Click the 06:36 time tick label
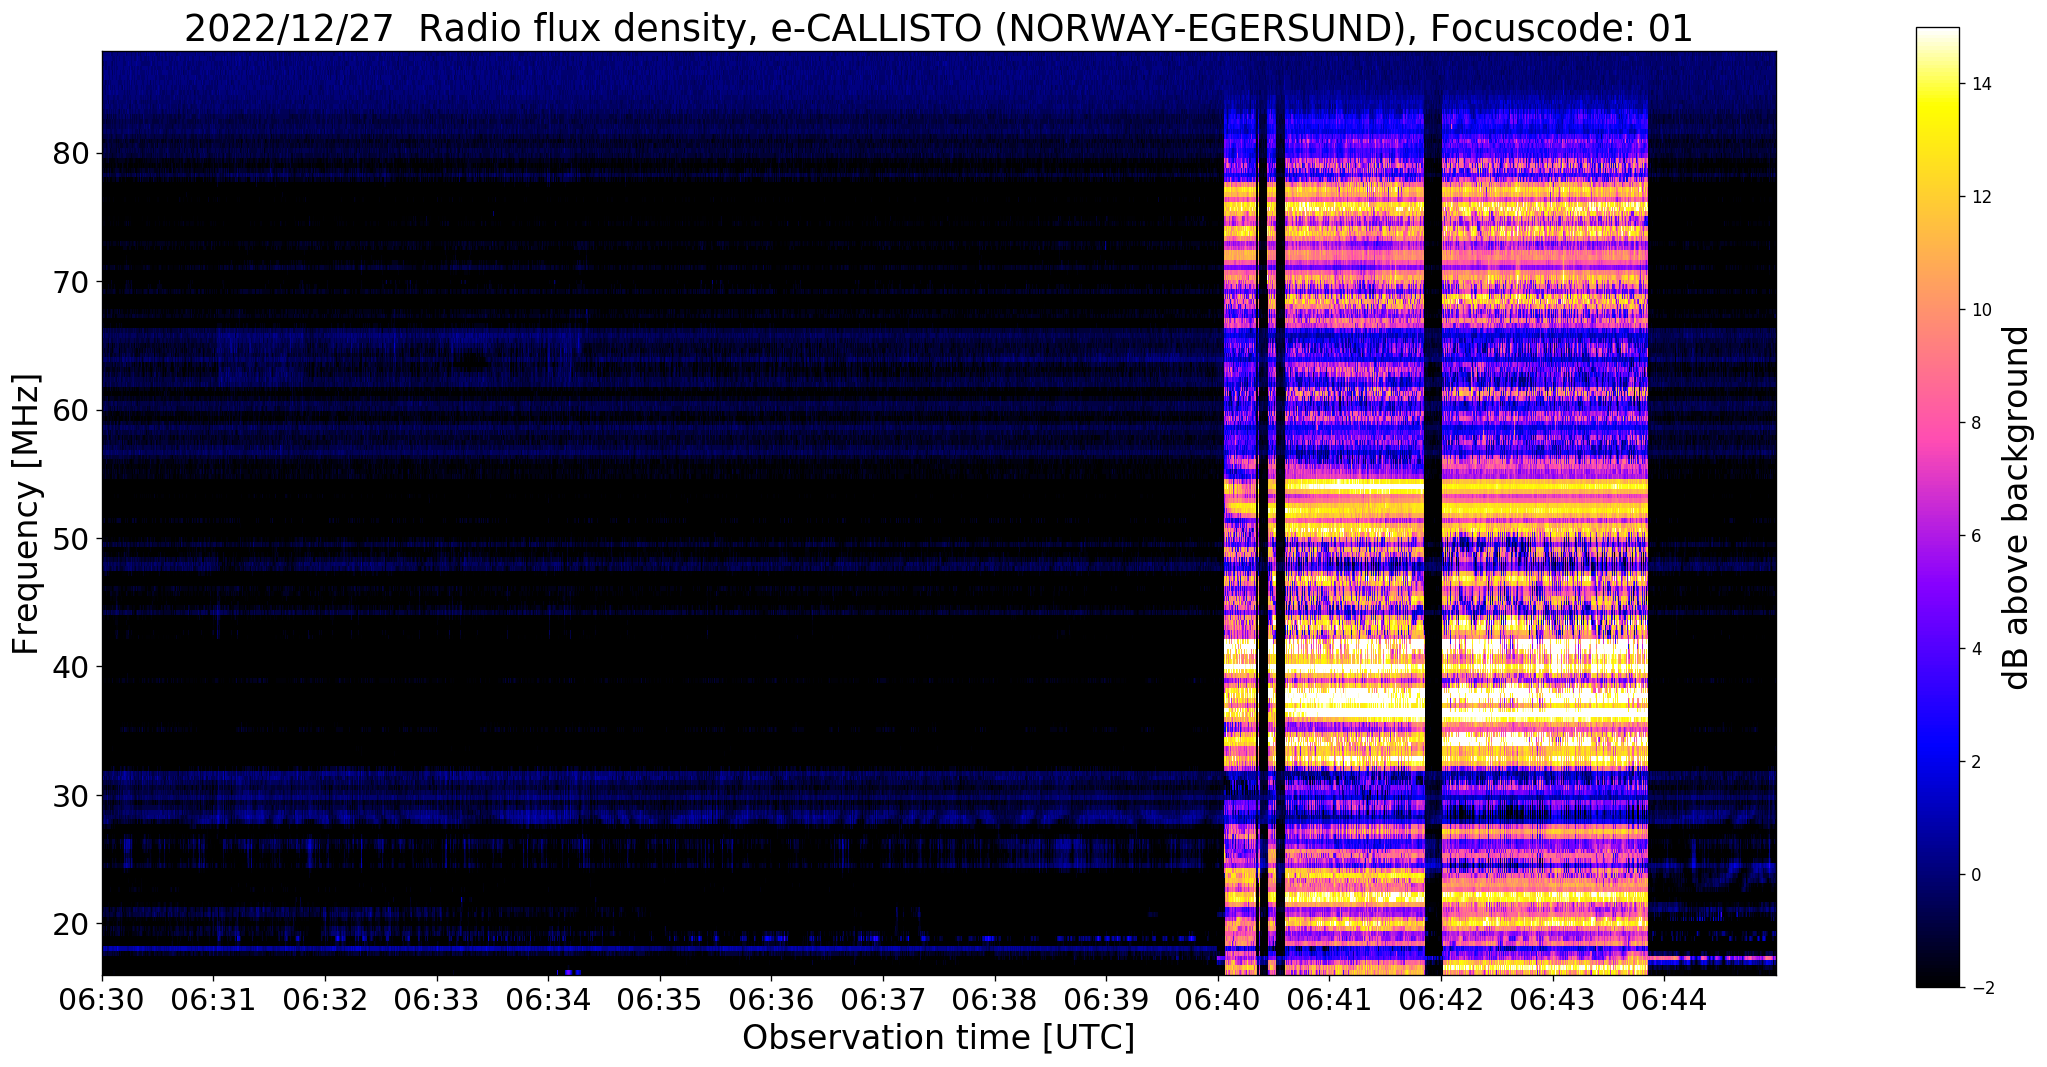The height and width of the screenshot is (1067, 2047). click(x=771, y=999)
